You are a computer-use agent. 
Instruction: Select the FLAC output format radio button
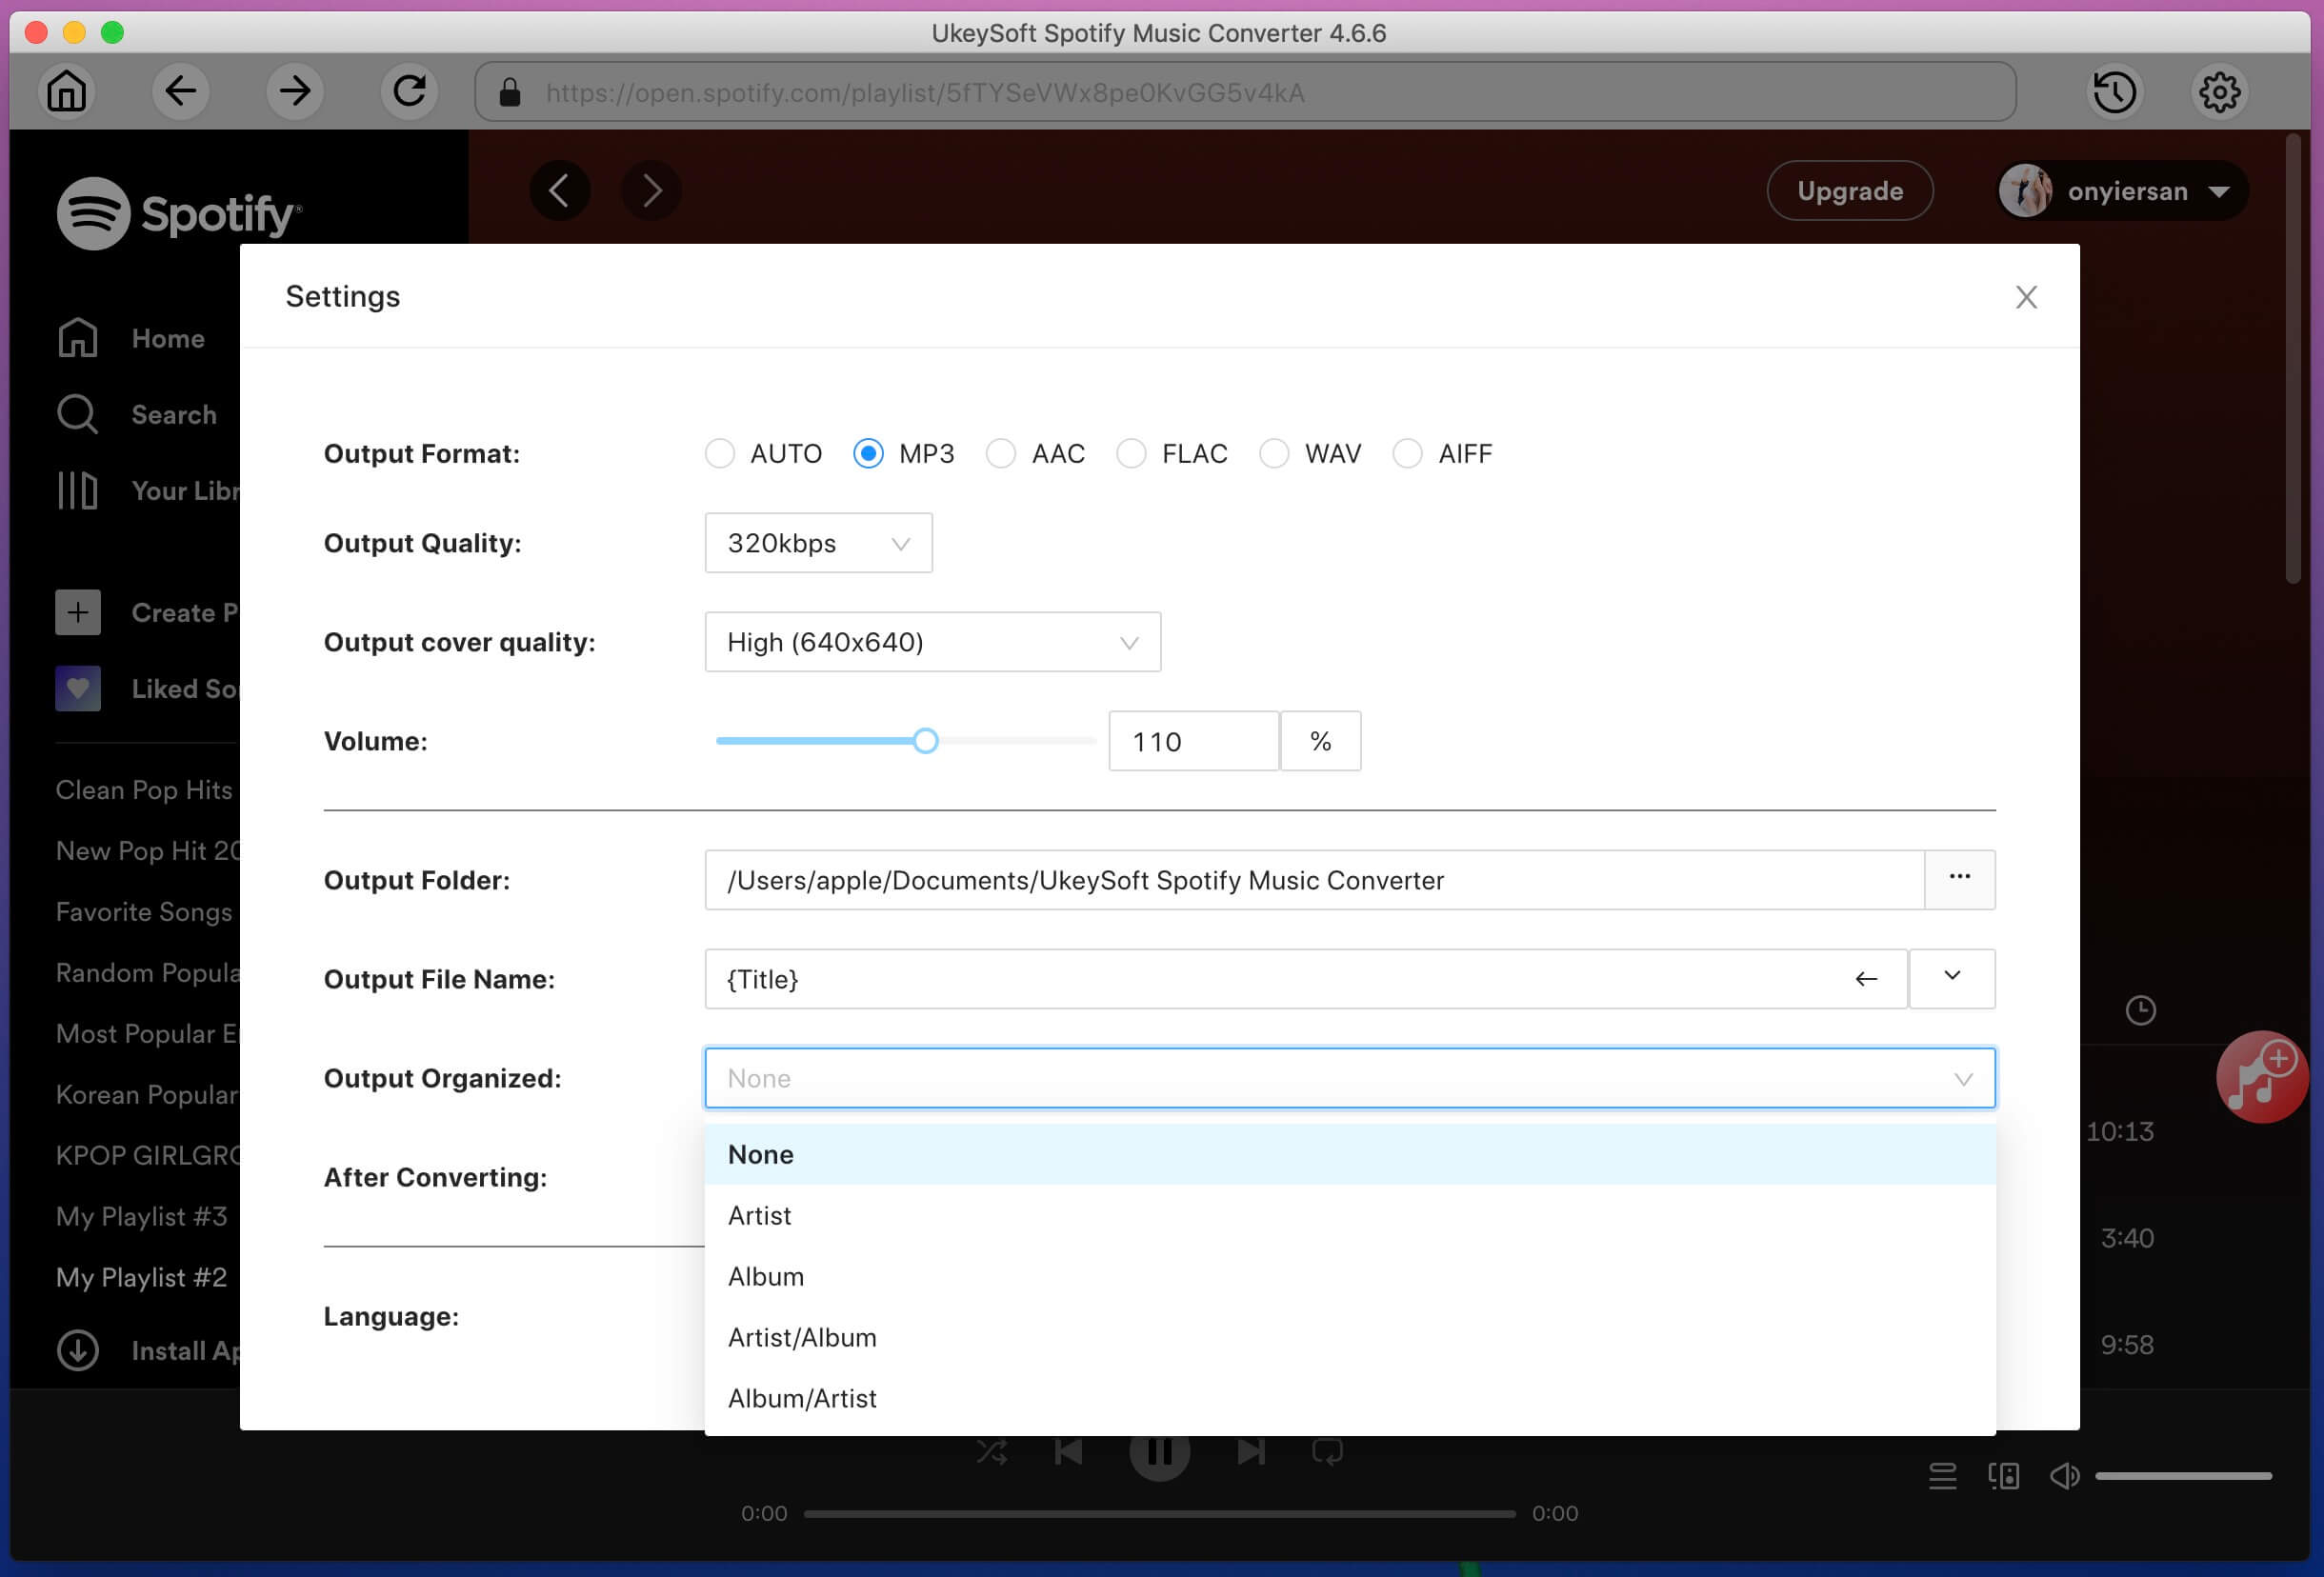click(1131, 454)
